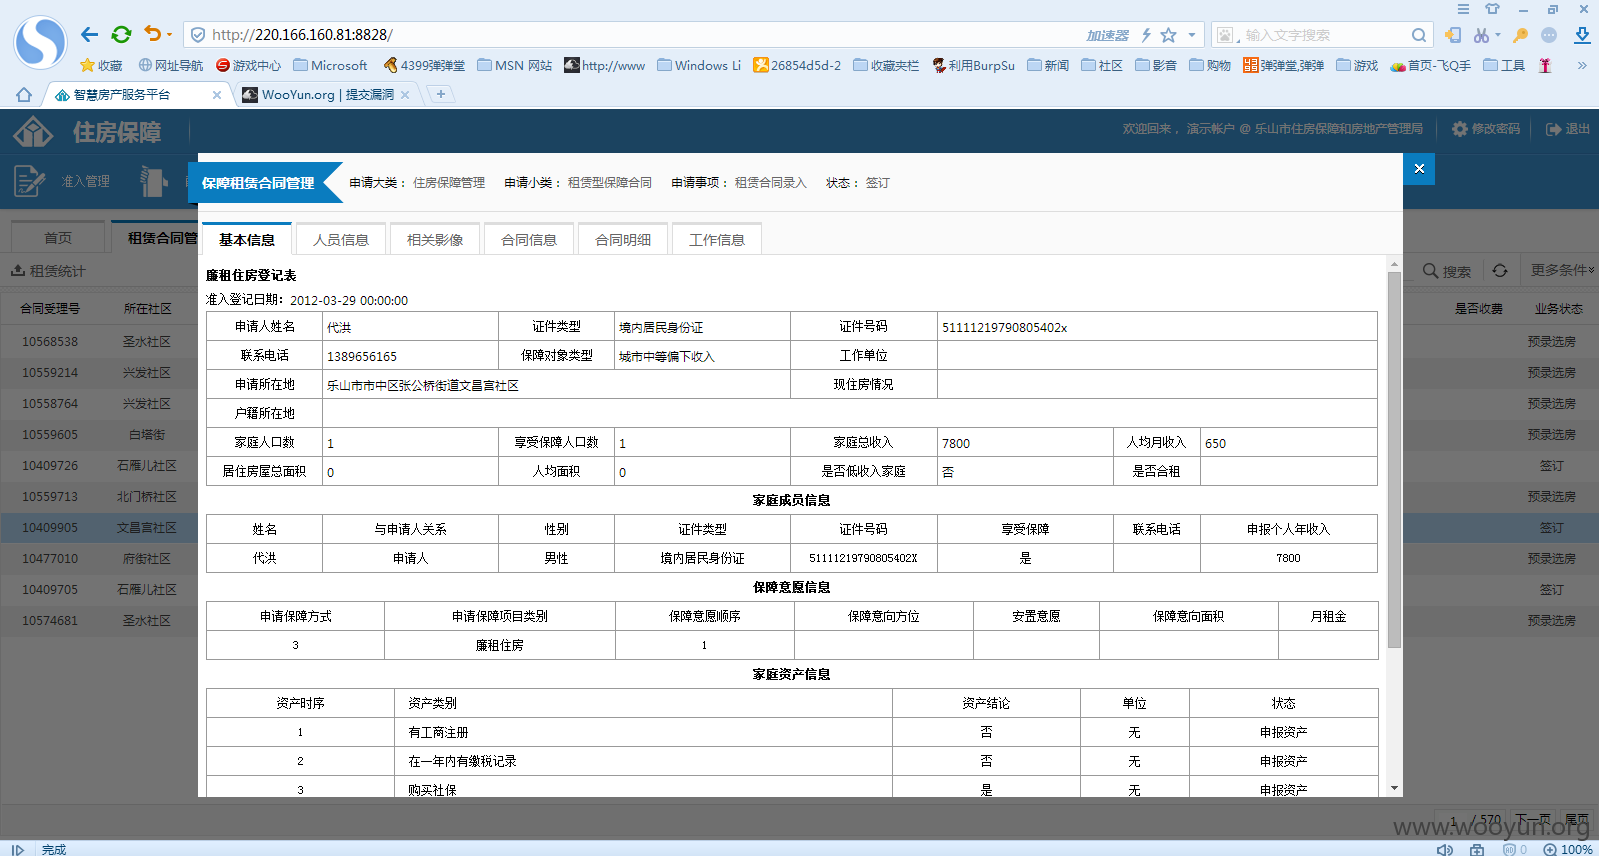Open dropdown next to undo arrow
The width and height of the screenshot is (1599, 856).
click(169, 35)
